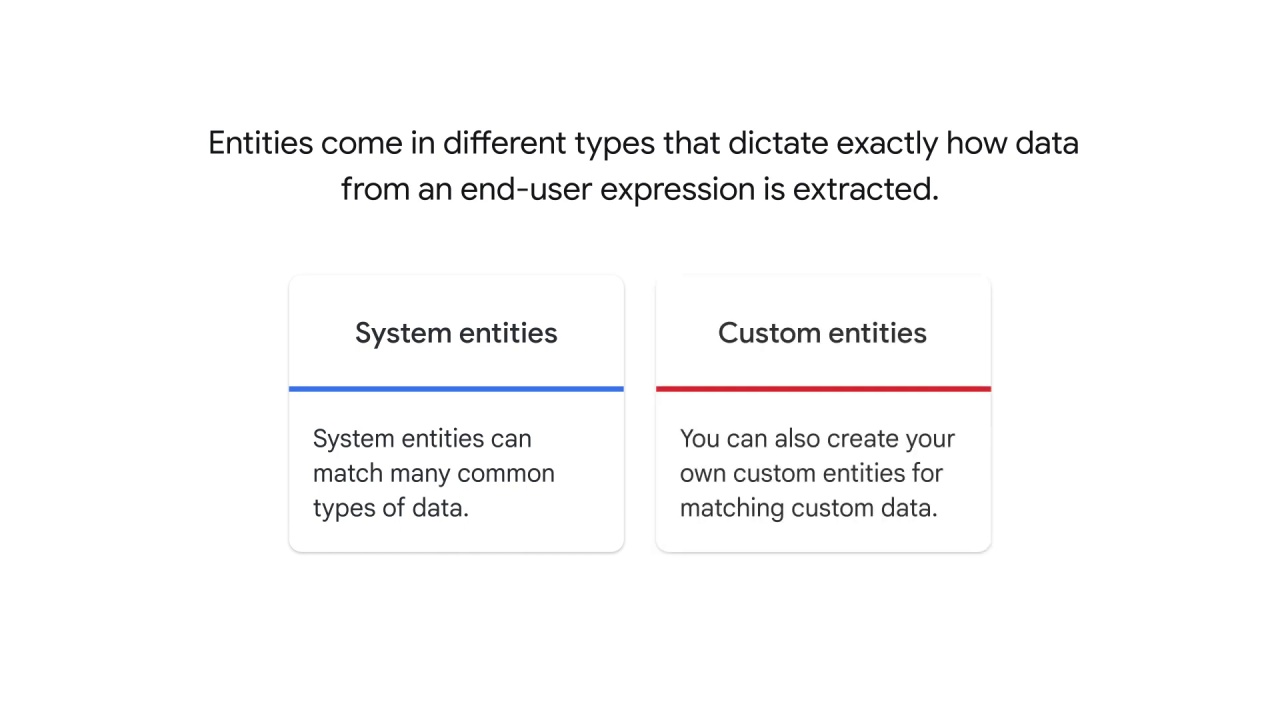Viewport: 1280px width, 720px height.
Task: Click the headline's second line ending in extracted
Action: tap(640, 189)
